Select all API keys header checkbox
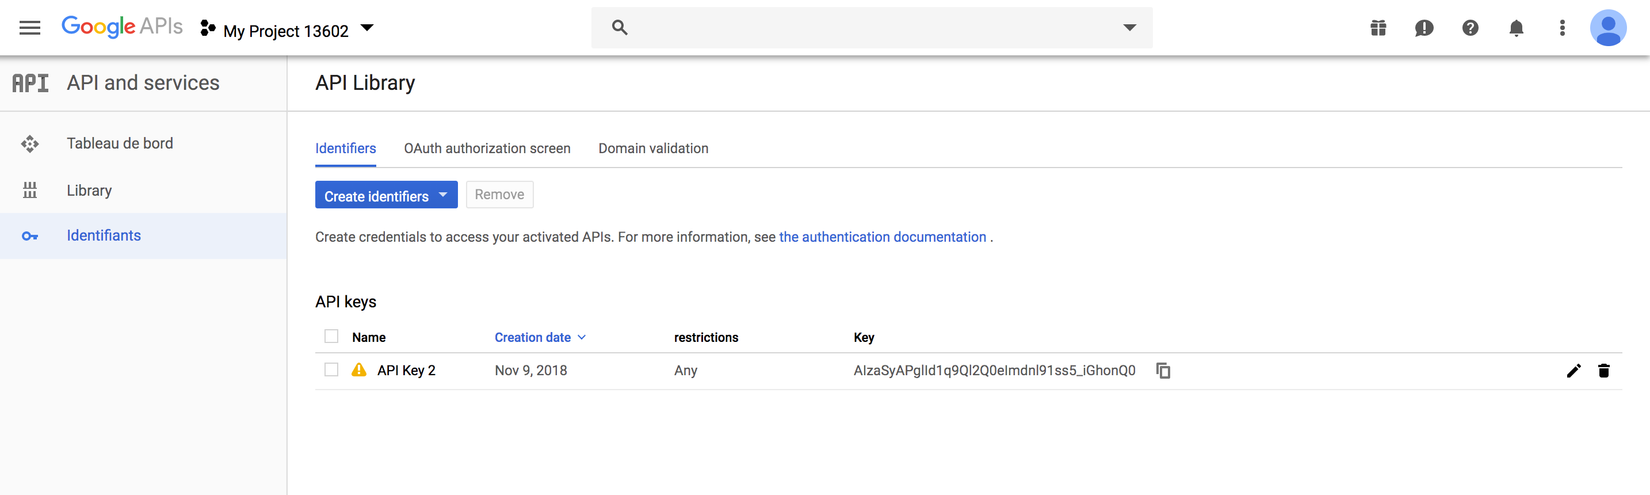1650x495 pixels. pos(331,337)
